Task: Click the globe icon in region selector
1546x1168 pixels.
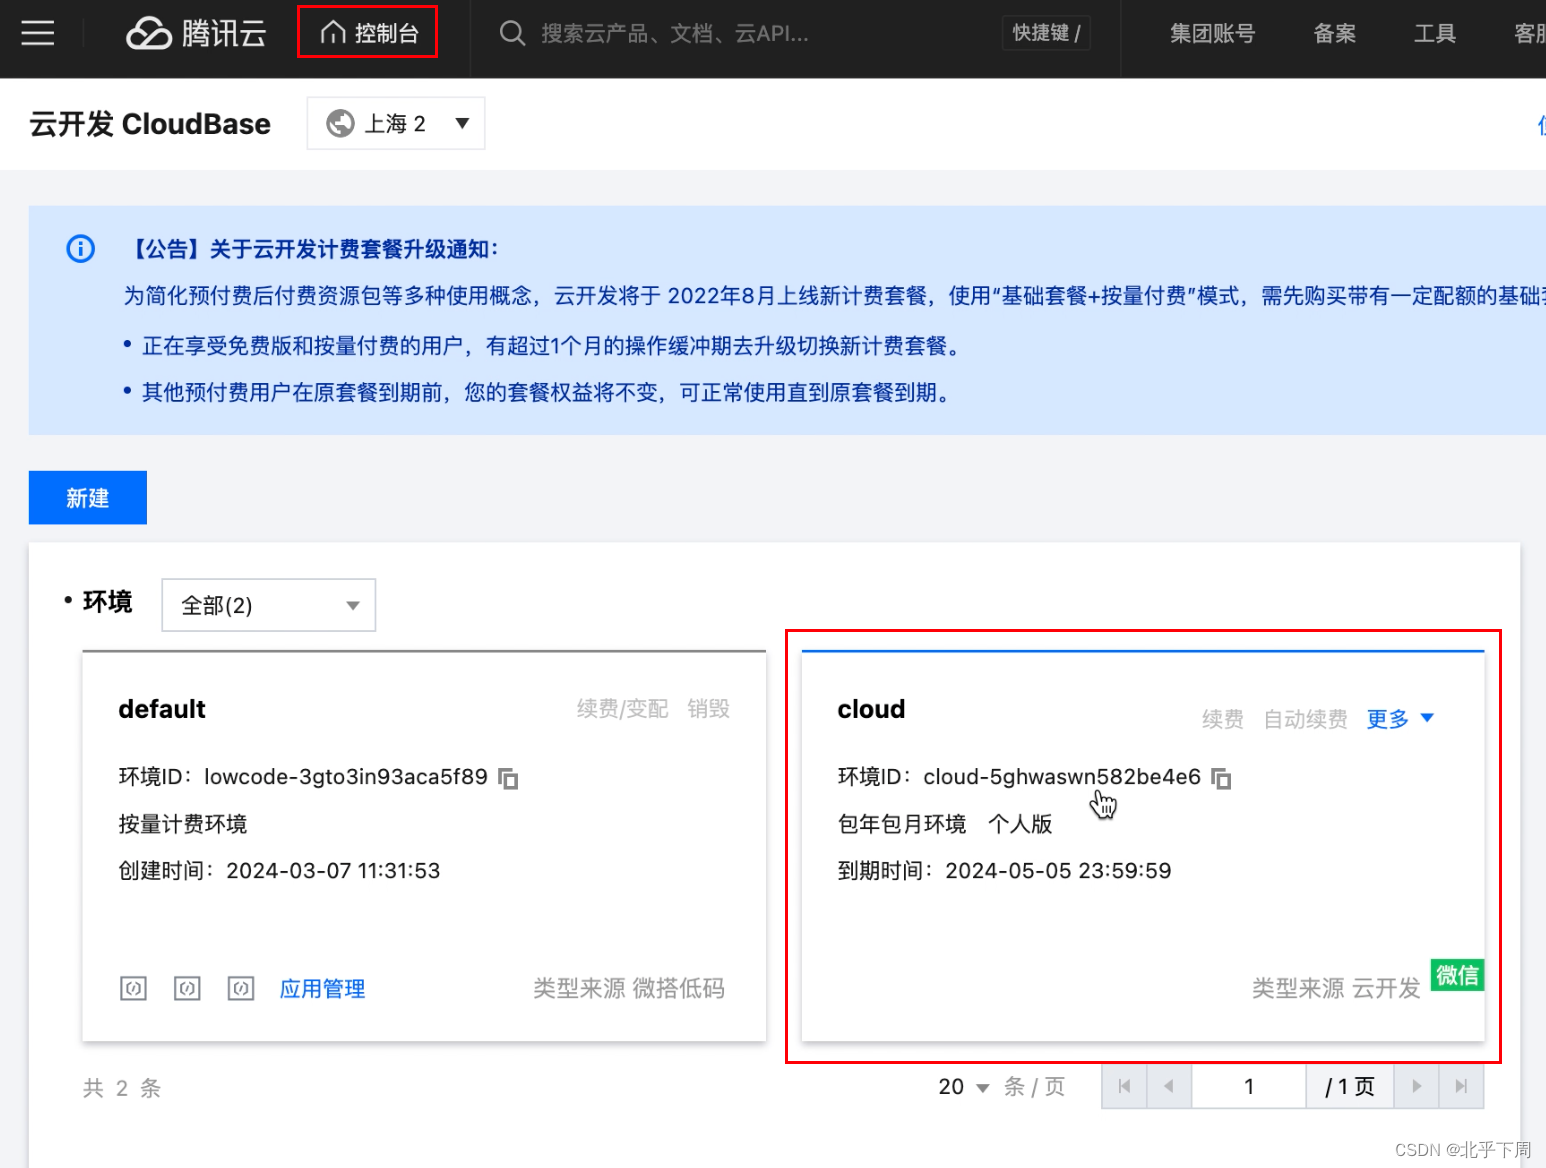Action: pyautogui.click(x=341, y=123)
